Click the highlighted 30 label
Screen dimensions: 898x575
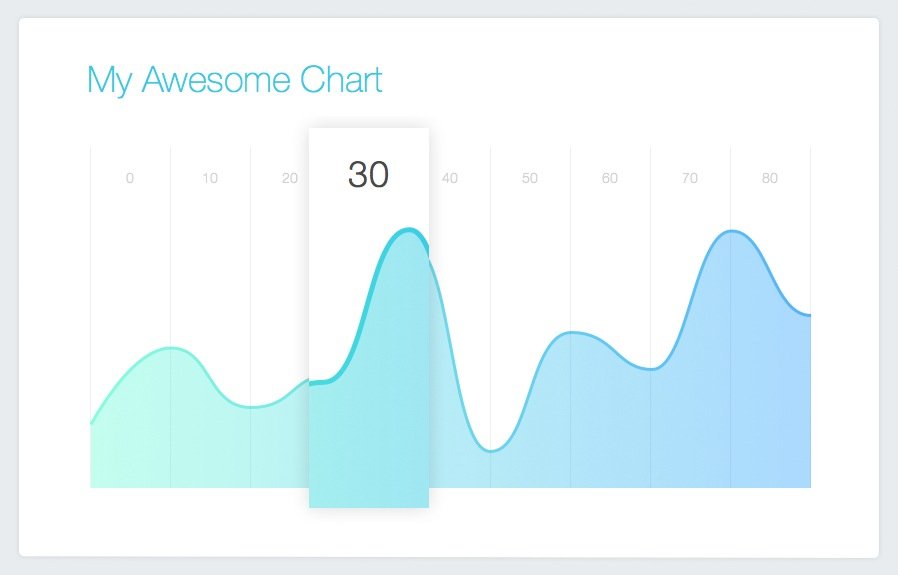tap(368, 175)
